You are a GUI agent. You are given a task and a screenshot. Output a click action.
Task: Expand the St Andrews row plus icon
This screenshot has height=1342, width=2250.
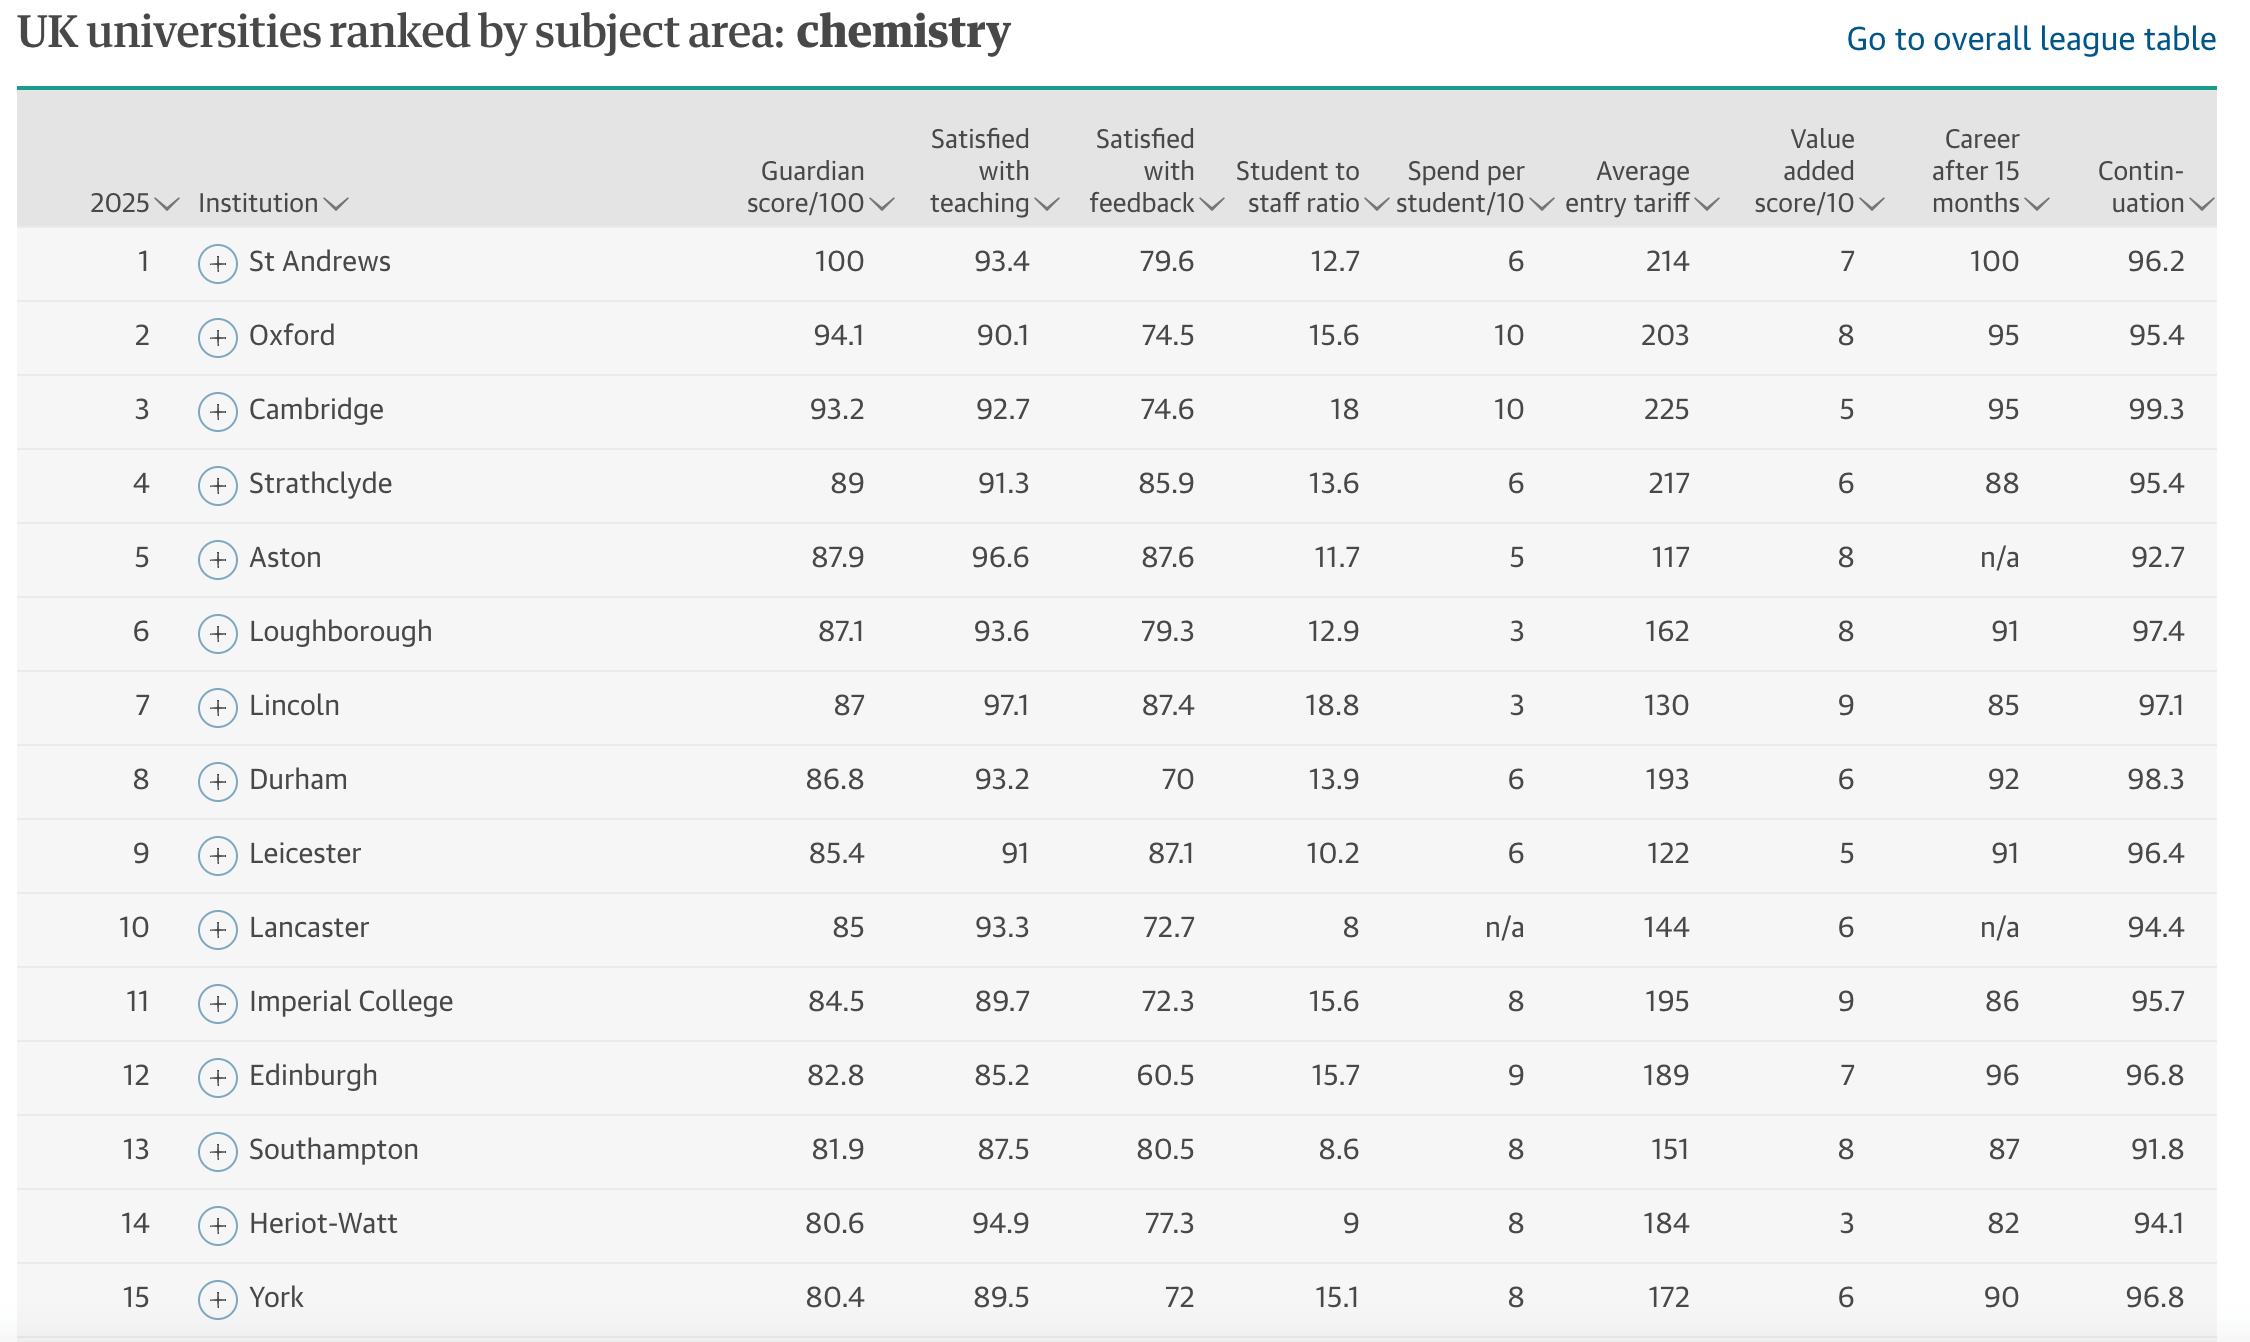pyautogui.click(x=217, y=264)
